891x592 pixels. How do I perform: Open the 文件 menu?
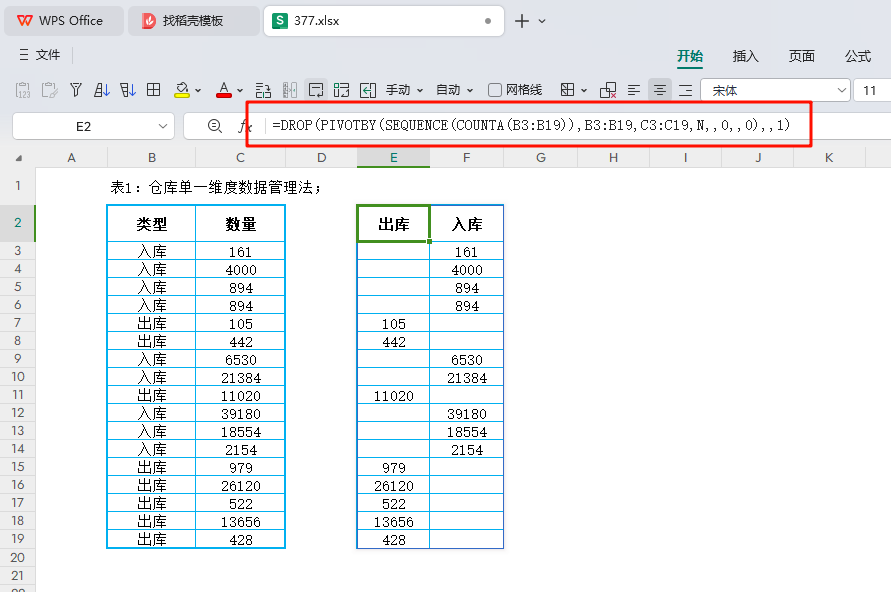tap(40, 55)
